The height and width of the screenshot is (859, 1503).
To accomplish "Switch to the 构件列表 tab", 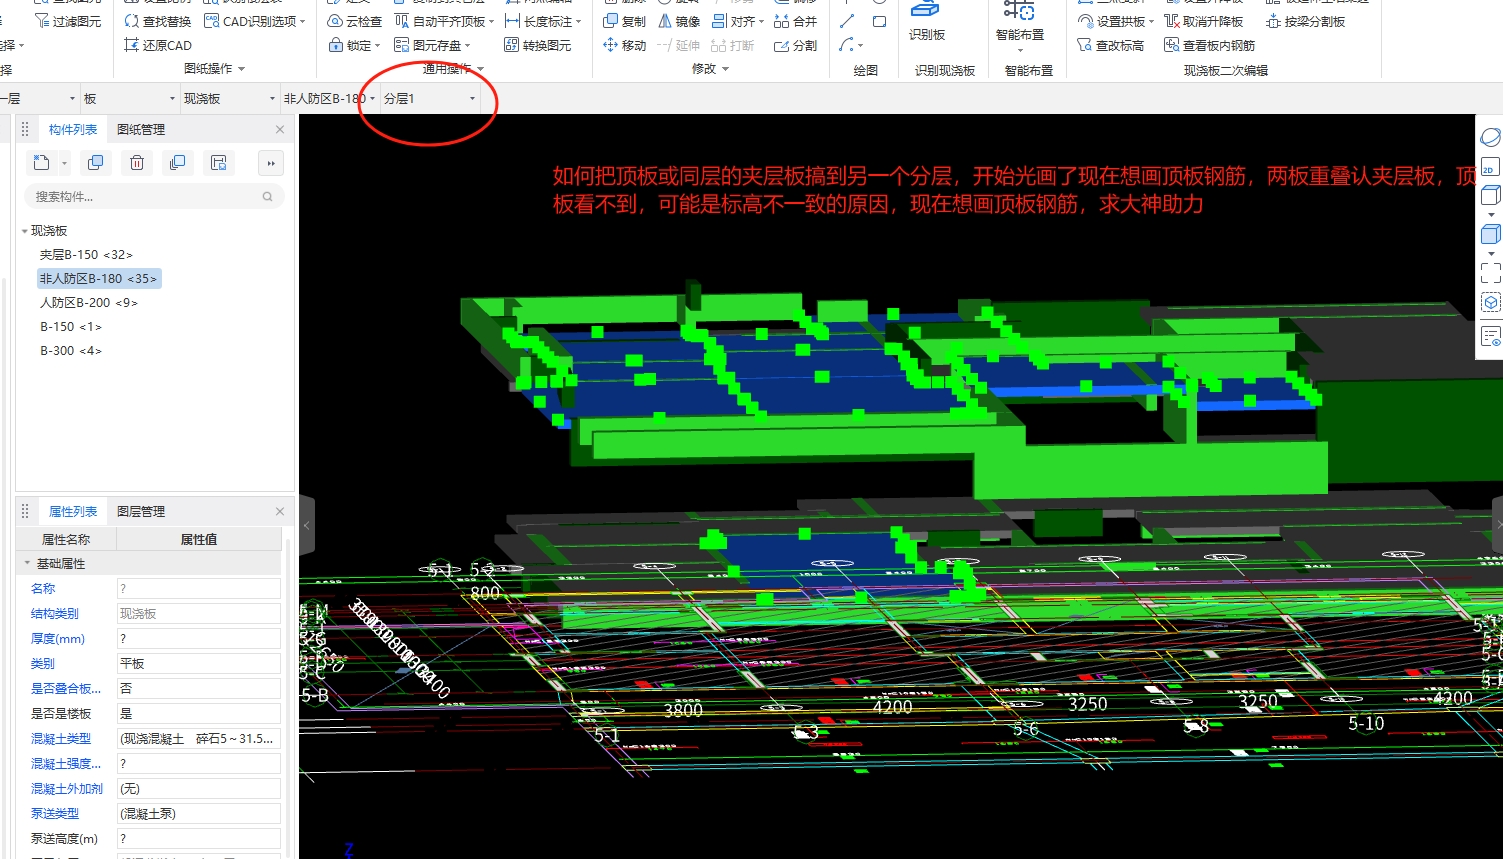I will 73,129.
